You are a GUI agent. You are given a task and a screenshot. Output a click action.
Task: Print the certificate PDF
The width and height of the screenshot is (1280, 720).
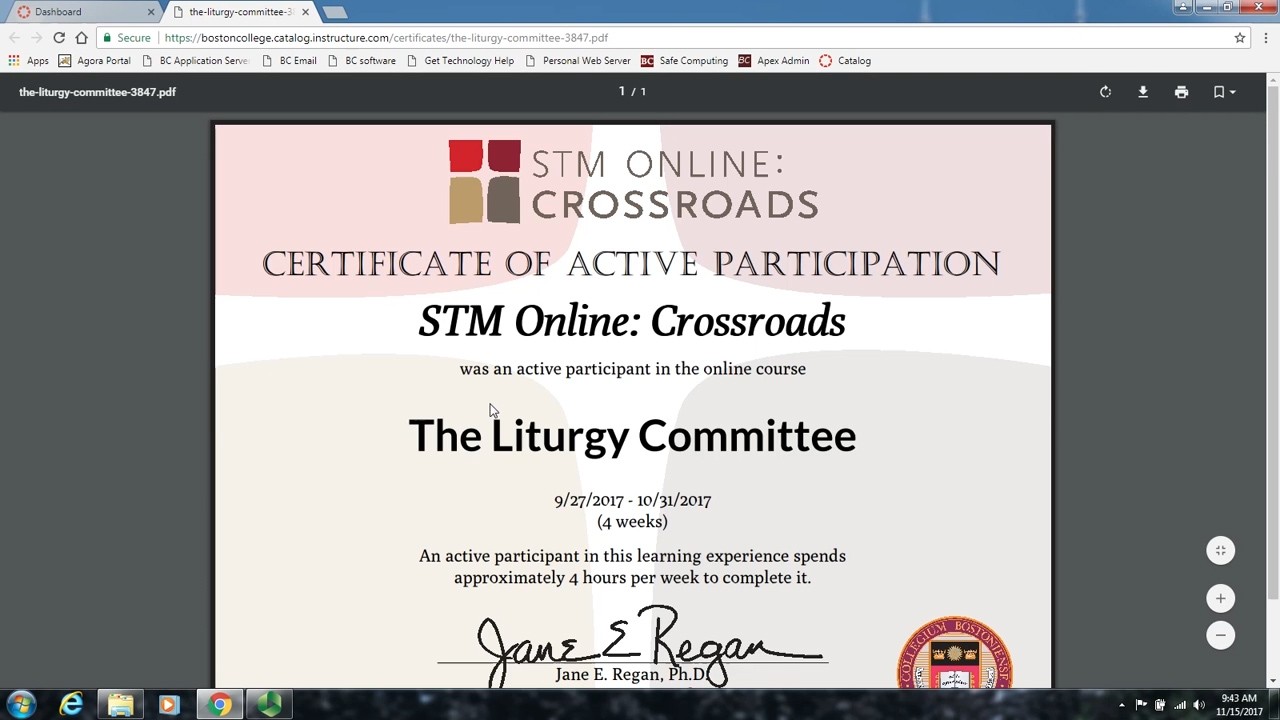[1181, 92]
